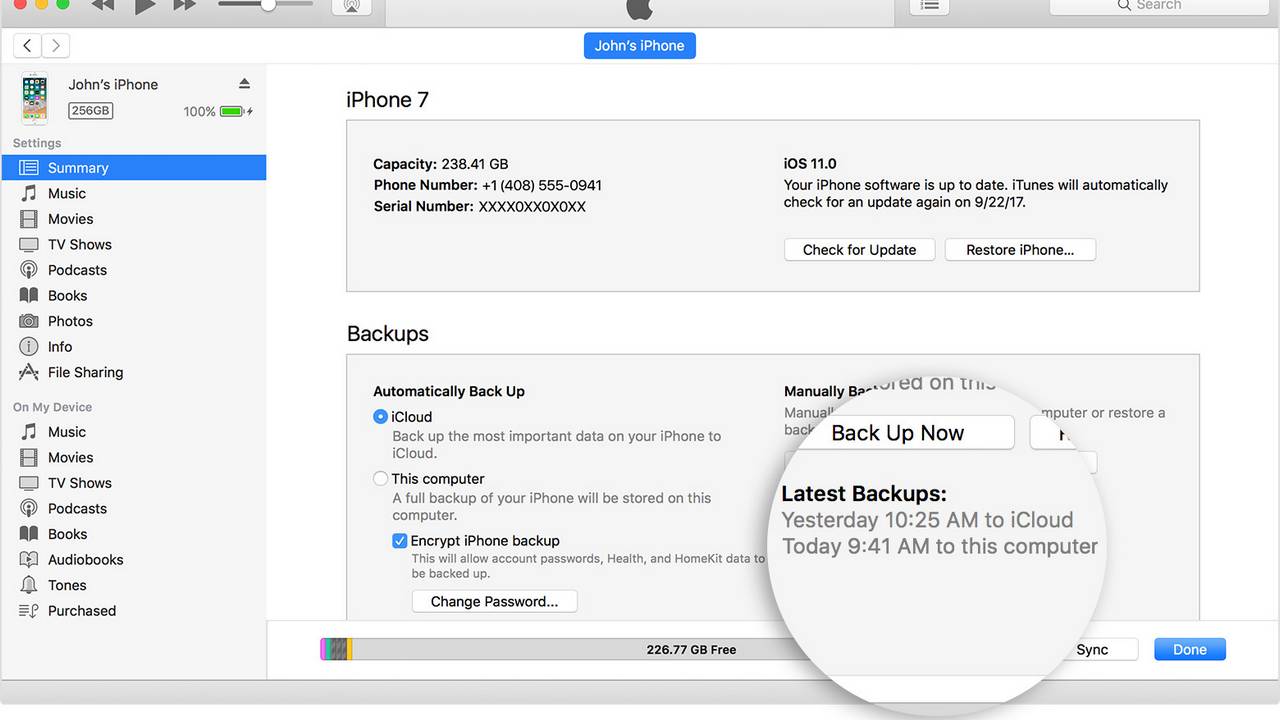Open Podcasts under Settings in the sidebar
Image resolution: width=1280 pixels, height=720 pixels.
(77, 270)
